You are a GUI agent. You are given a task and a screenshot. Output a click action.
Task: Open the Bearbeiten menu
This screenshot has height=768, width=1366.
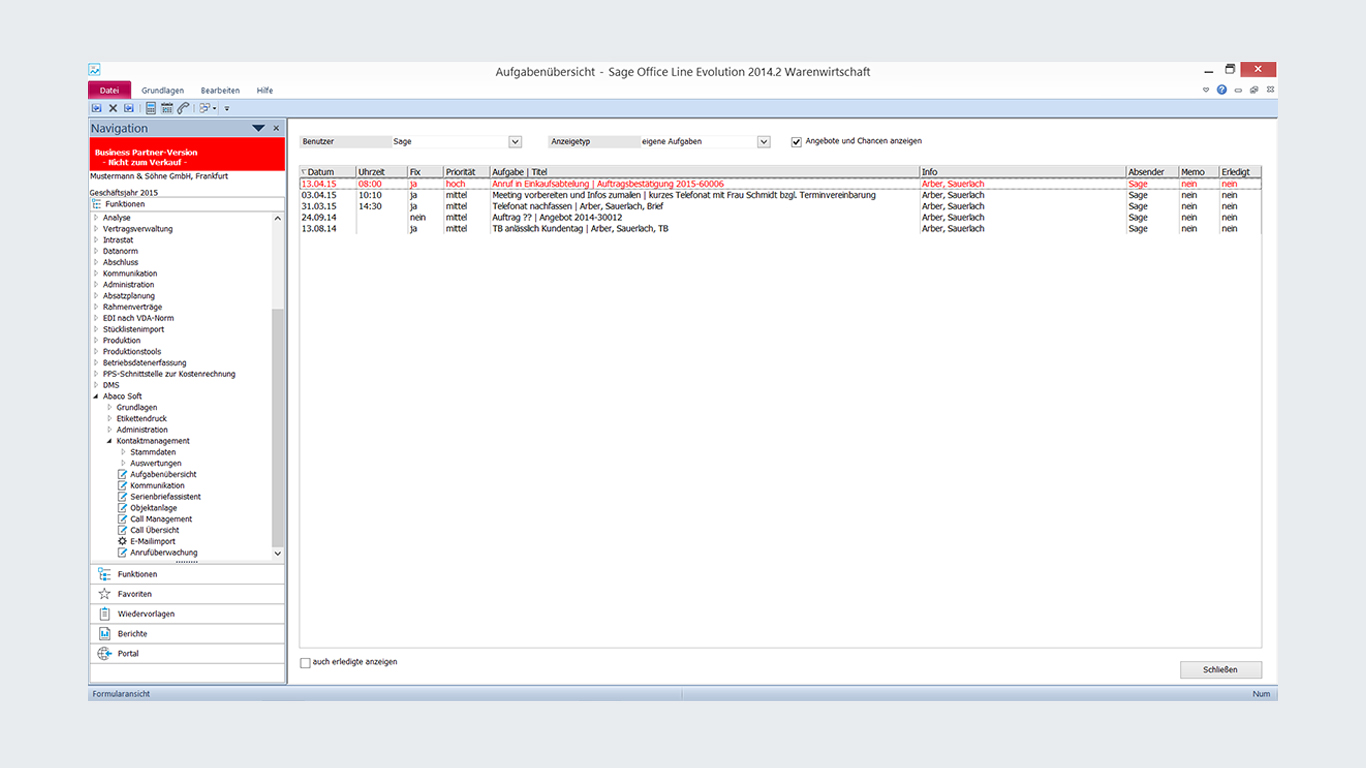tap(220, 90)
